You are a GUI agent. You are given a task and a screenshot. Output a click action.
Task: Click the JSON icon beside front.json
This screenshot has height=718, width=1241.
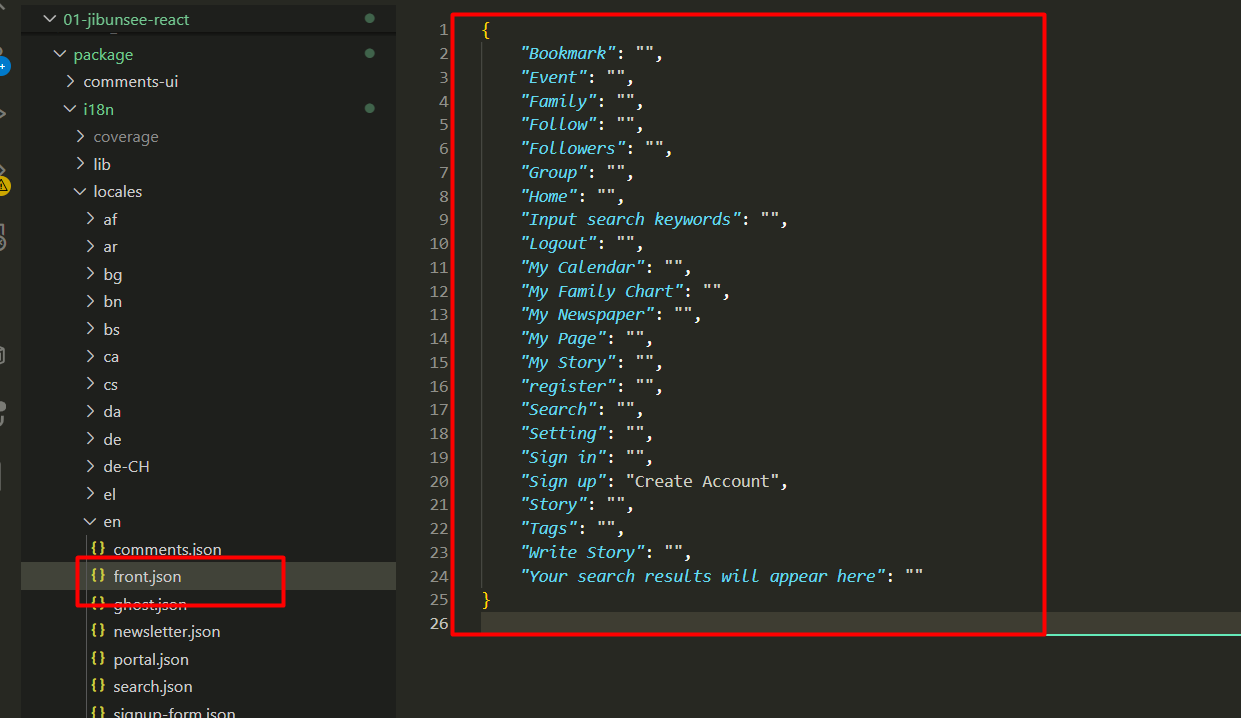click(x=97, y=576)
